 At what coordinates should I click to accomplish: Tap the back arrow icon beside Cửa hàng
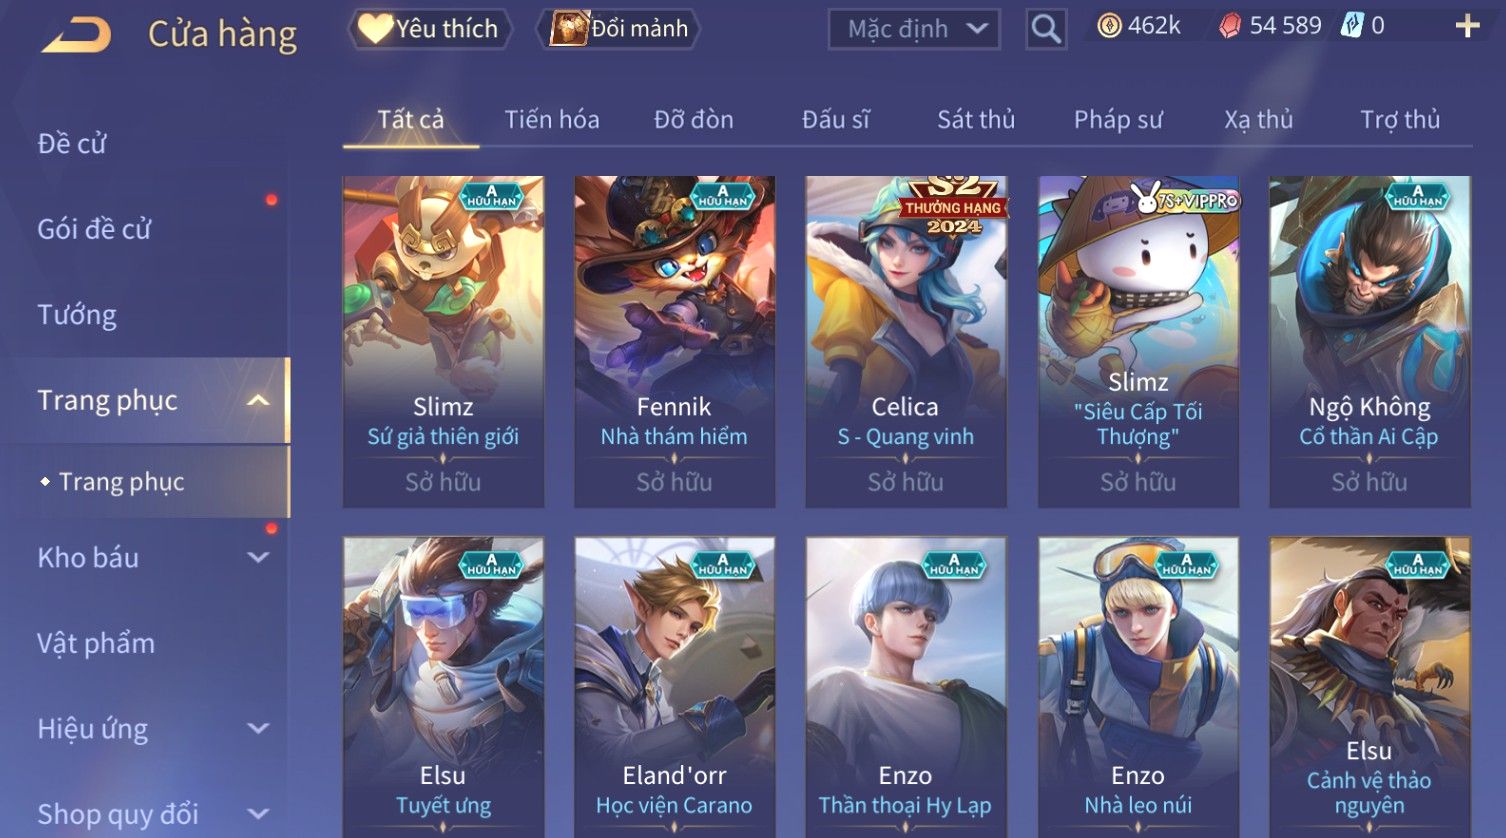[76, 35]
